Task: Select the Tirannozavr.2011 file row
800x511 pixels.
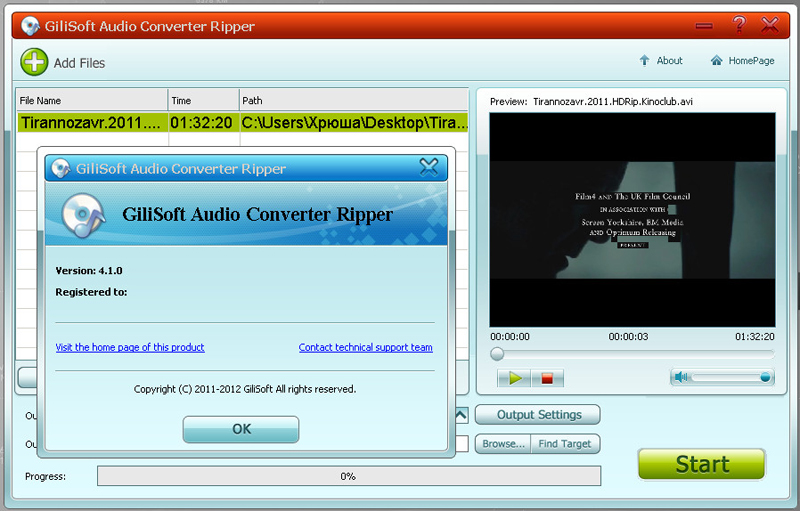Action: point(242,122)
